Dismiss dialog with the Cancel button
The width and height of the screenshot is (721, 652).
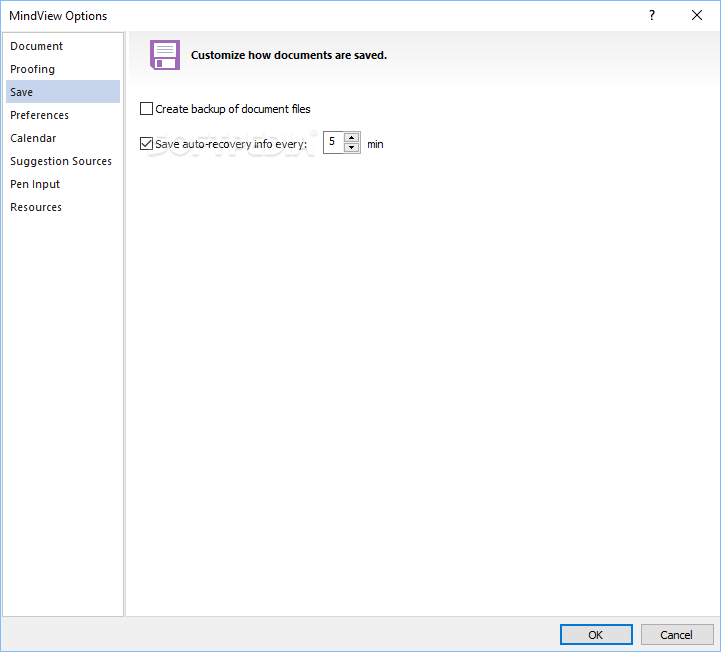click(677, 635)
